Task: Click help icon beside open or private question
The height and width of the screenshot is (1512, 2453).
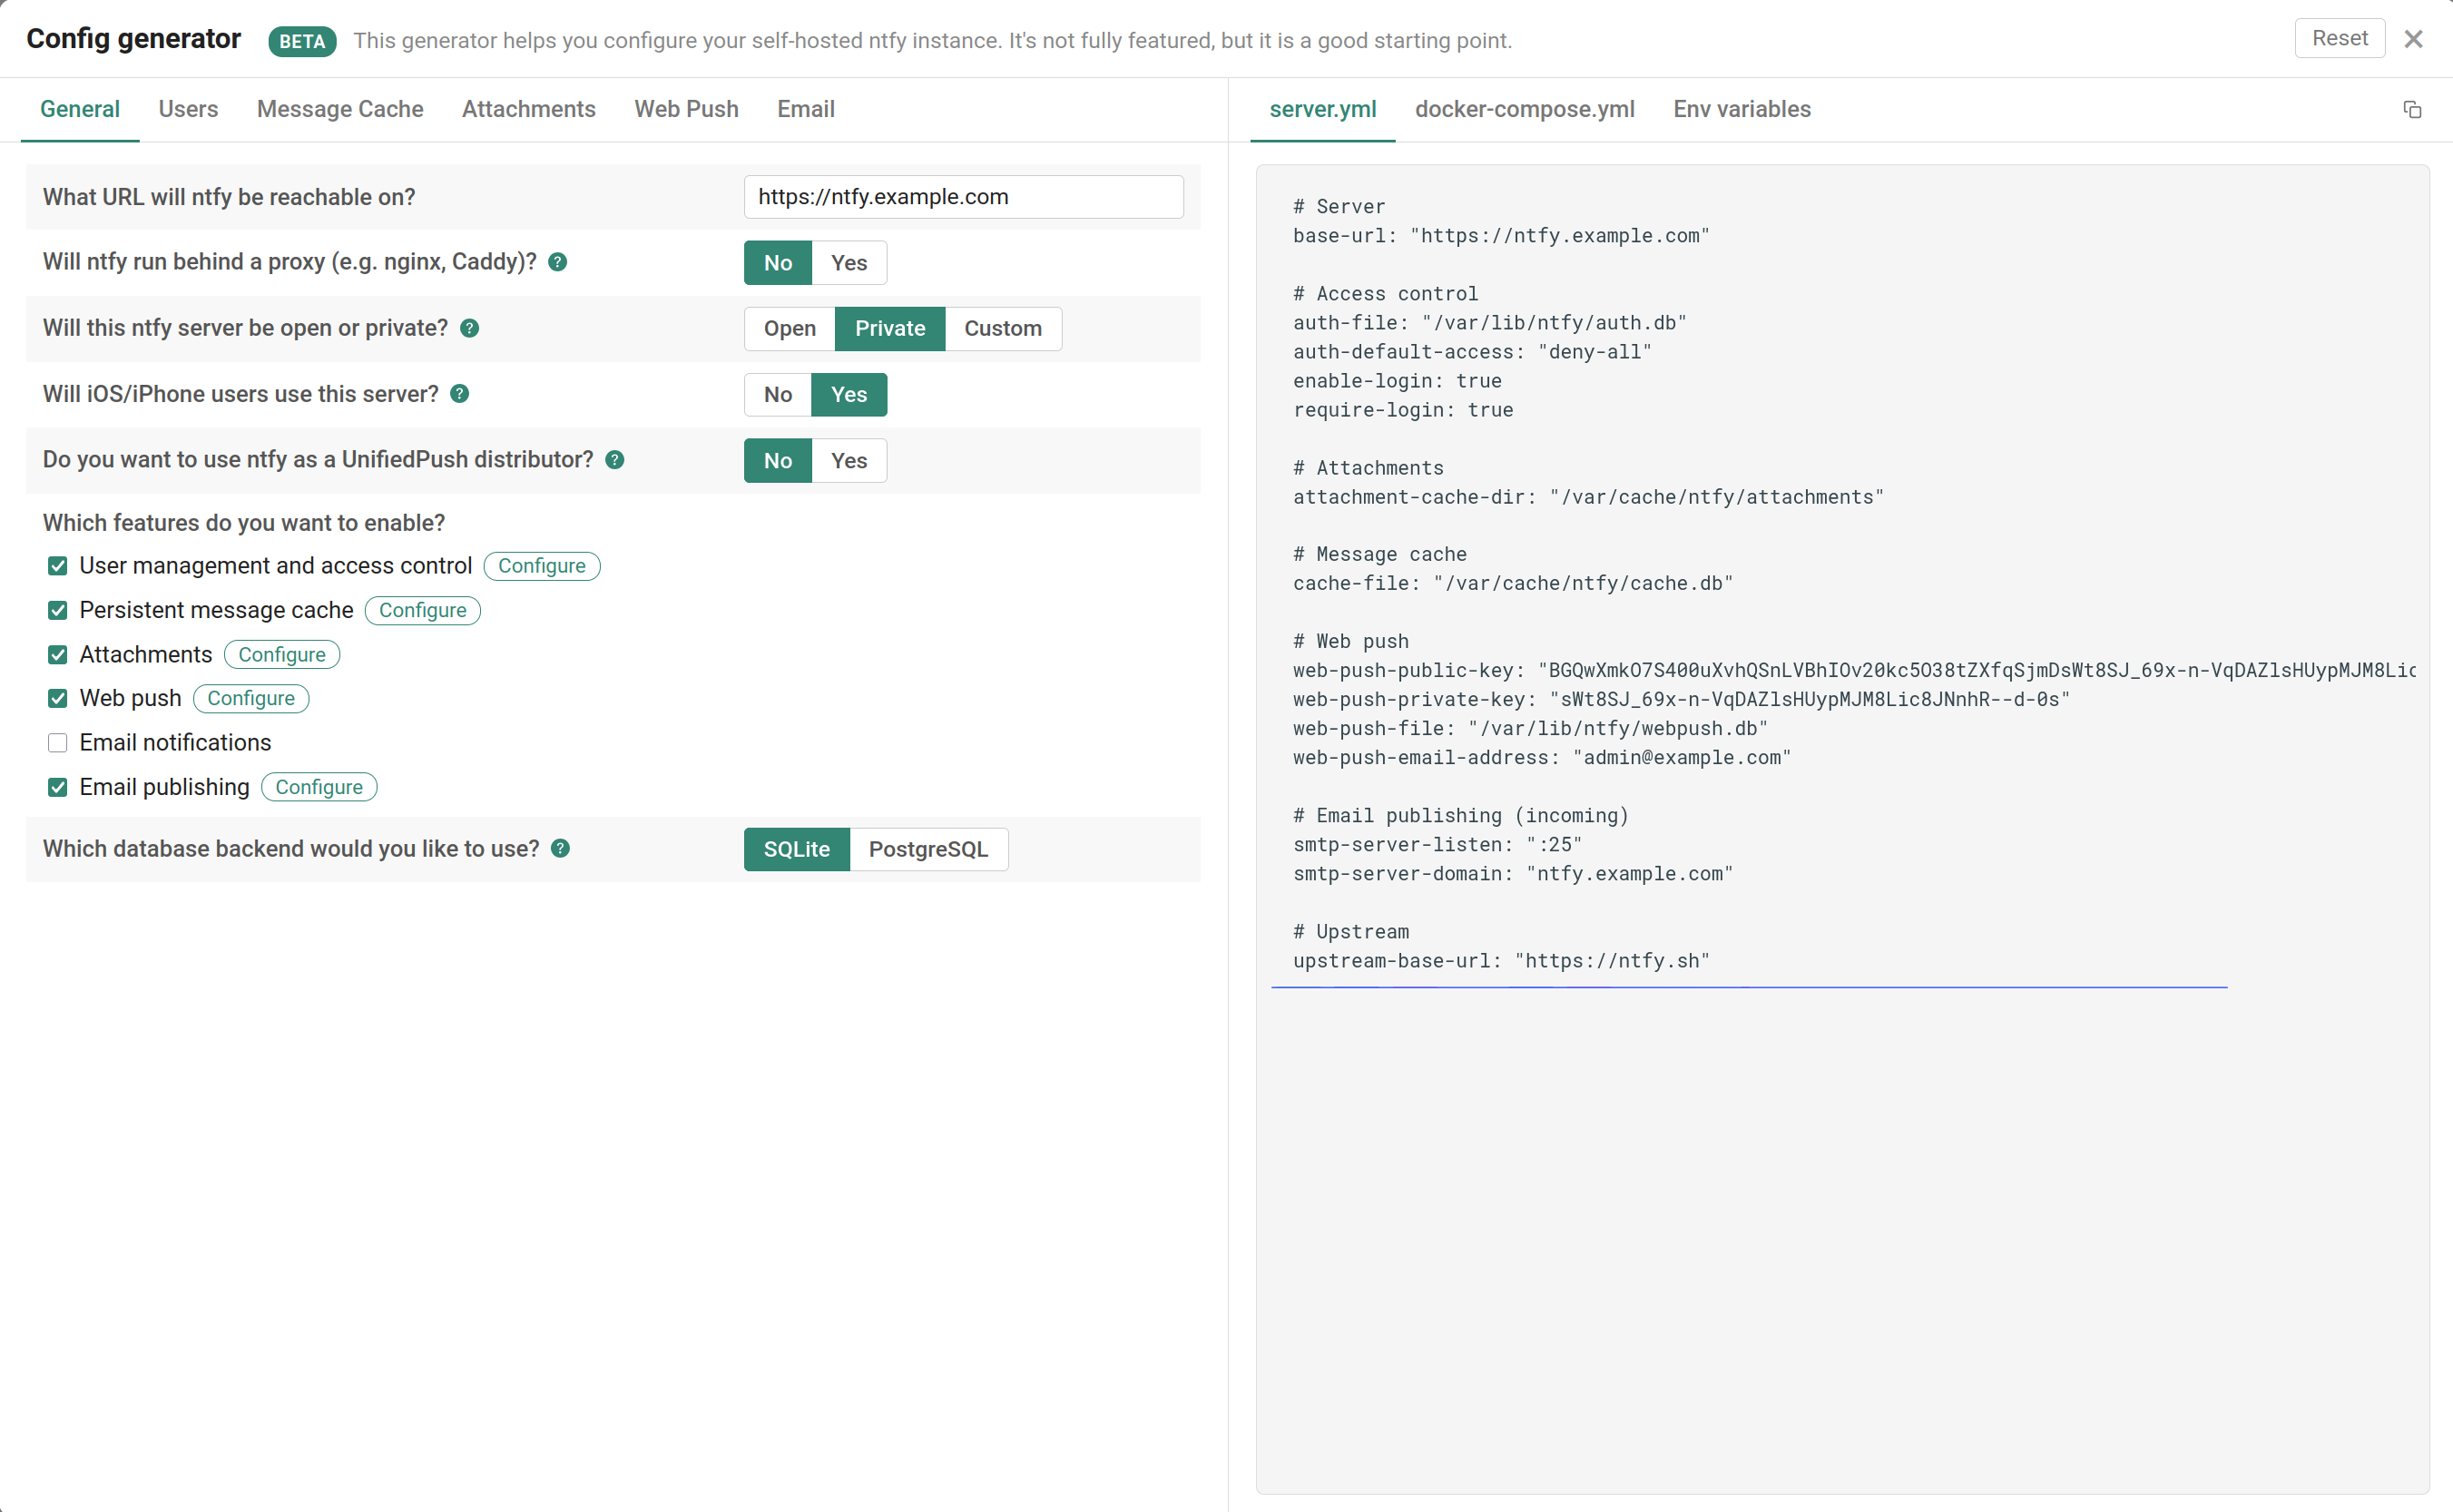Action: (469, 328)
